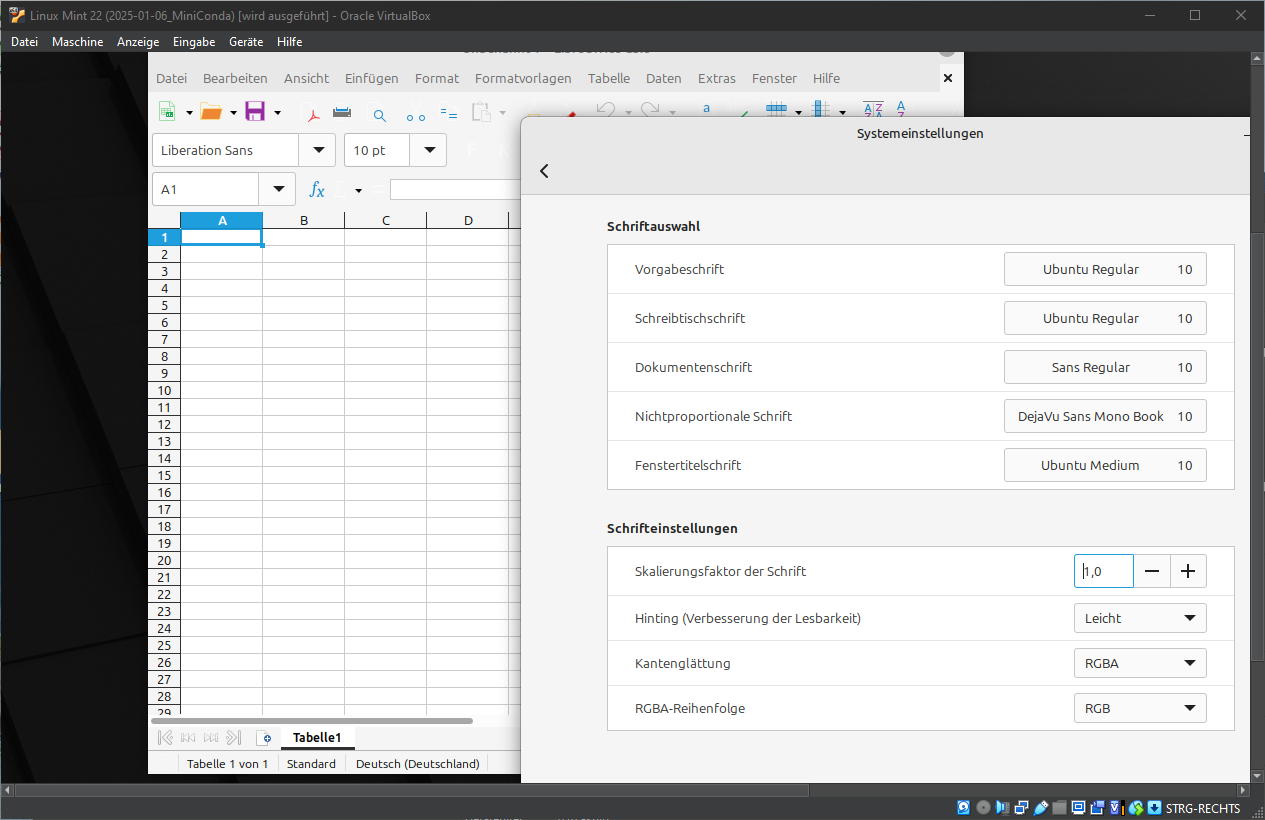Screen dimensions: 1265x820
Task: Select cell A1 in the spreadsheet
Action: pyautogui.click(x=222, y=237)
